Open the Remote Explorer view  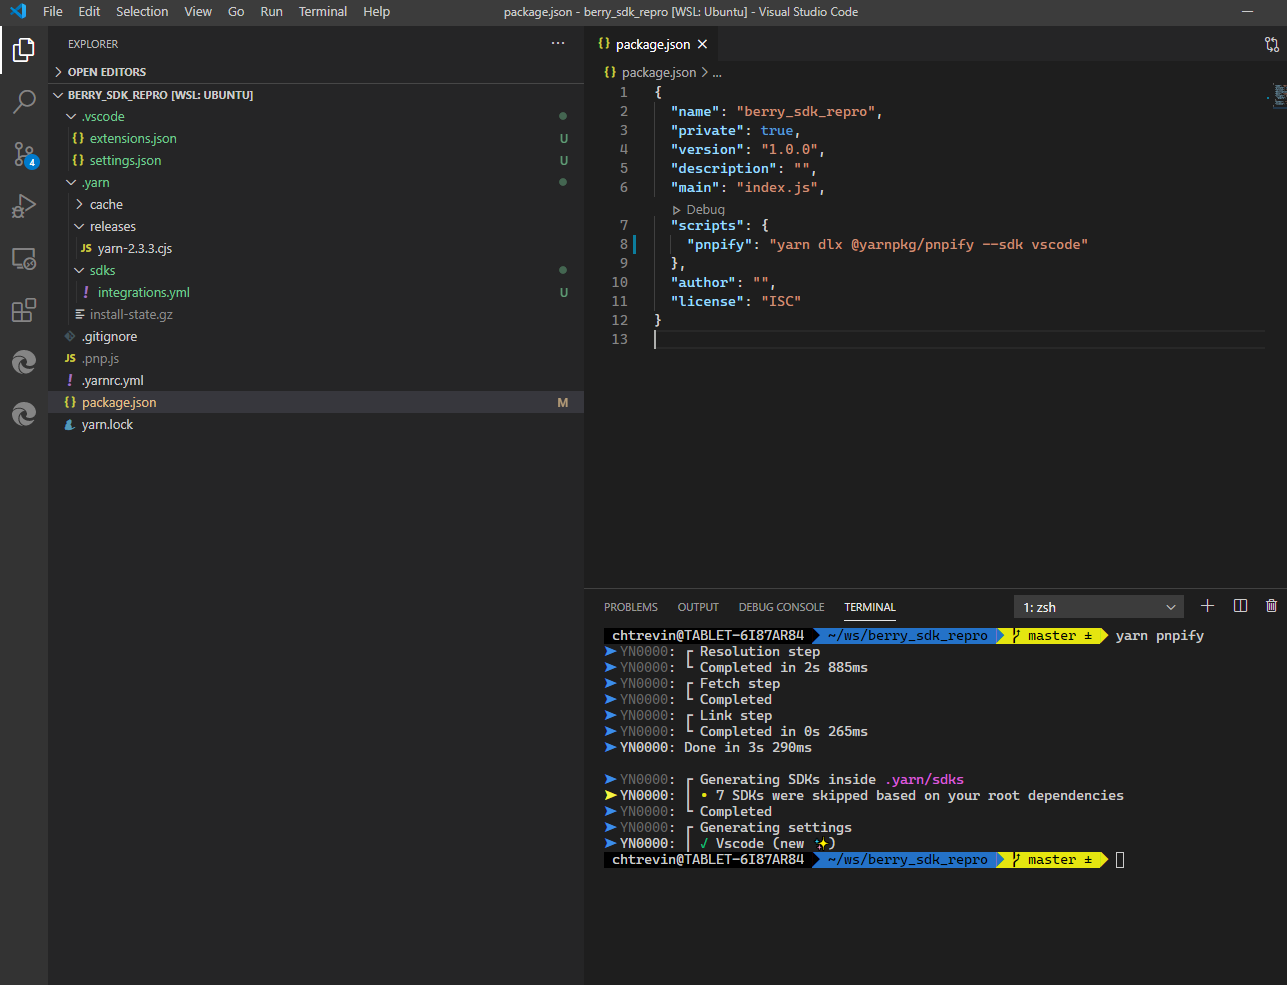(x=24, y=258)
